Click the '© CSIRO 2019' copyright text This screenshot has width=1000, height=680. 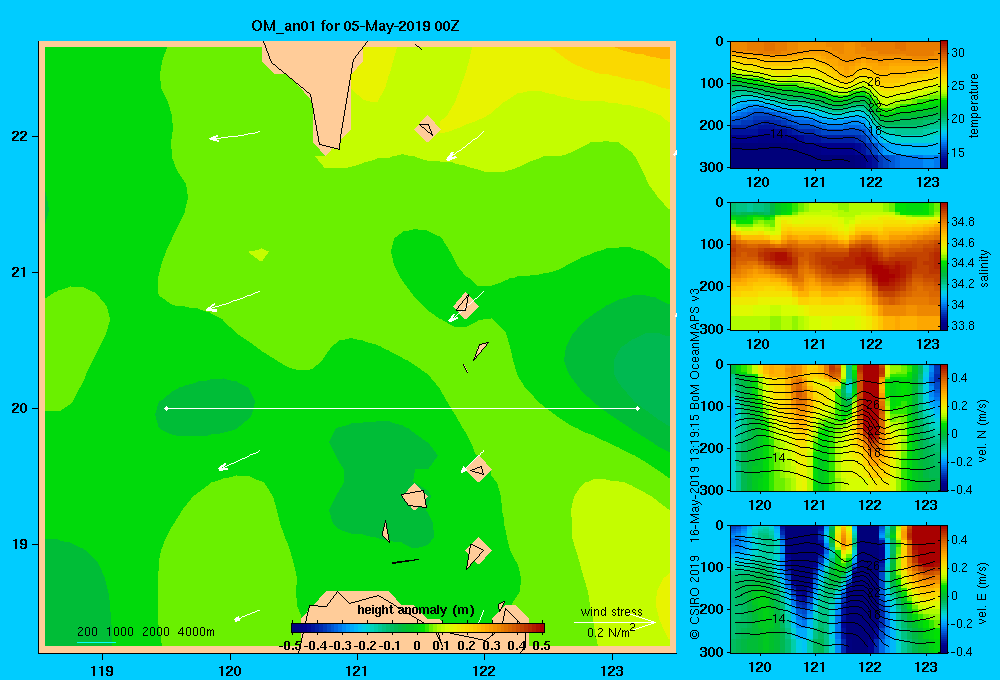695,598
